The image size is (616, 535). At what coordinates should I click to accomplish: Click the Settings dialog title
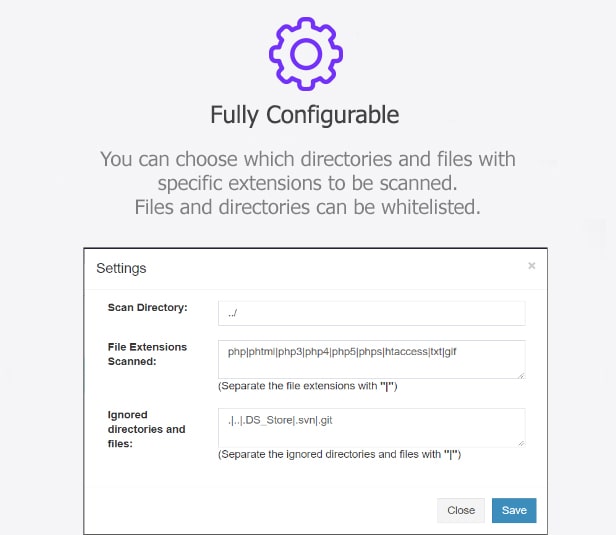coord(121,268)
